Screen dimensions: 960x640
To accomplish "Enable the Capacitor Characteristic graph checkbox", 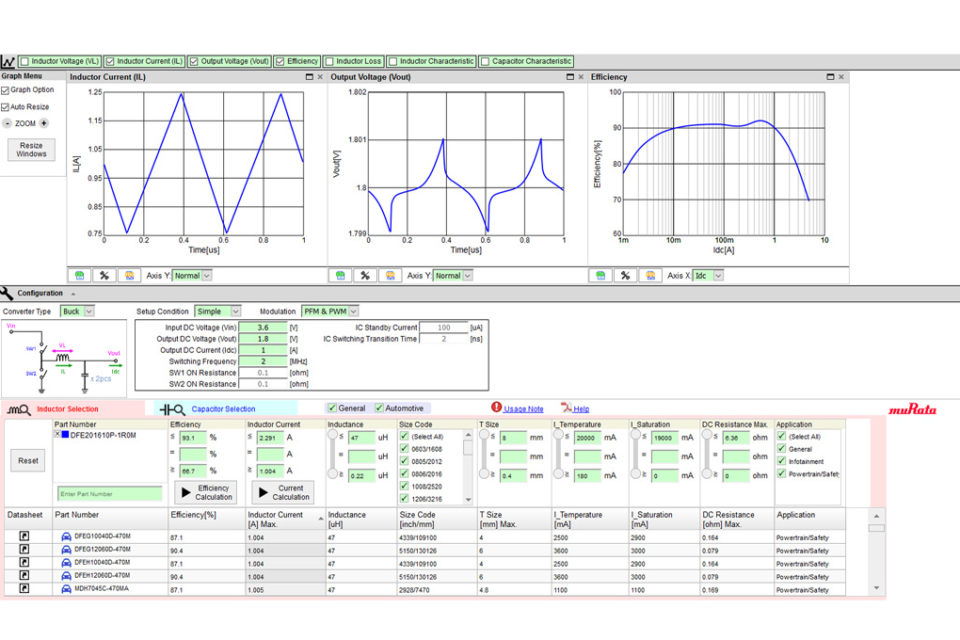I will (485, 61).
